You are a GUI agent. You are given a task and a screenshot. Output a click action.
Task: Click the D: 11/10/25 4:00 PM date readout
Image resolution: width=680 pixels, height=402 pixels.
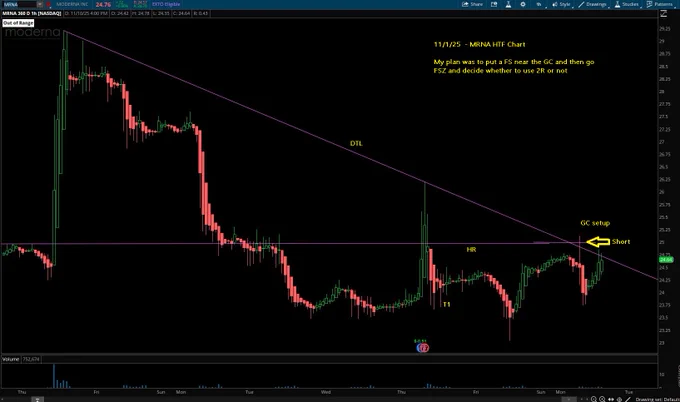coord(86,13)
